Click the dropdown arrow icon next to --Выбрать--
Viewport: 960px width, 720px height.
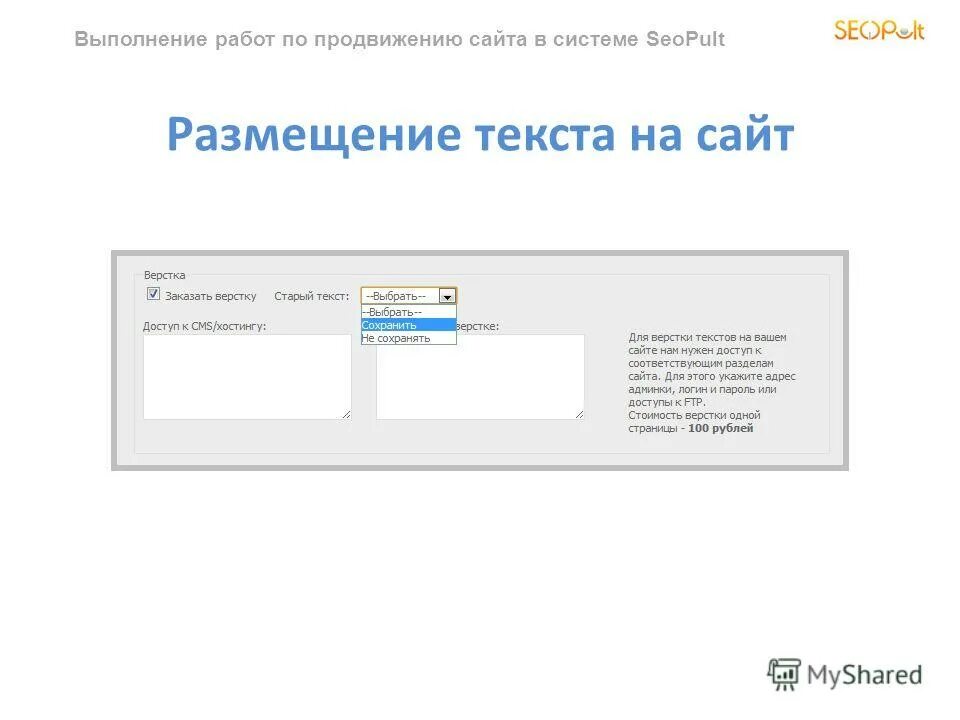pos(448,295)
